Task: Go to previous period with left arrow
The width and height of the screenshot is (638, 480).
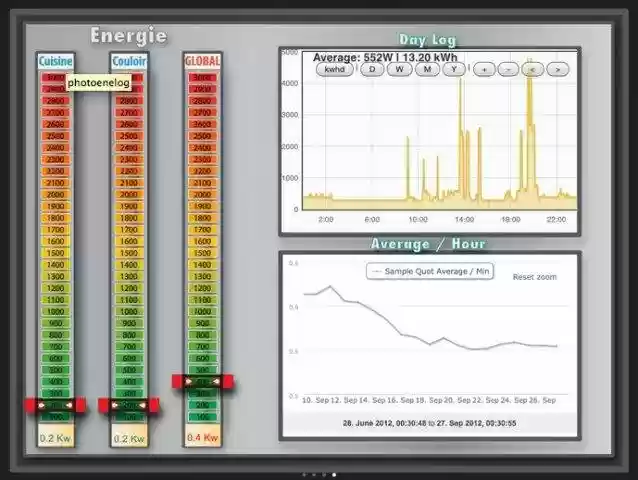Action: (533, 70)
